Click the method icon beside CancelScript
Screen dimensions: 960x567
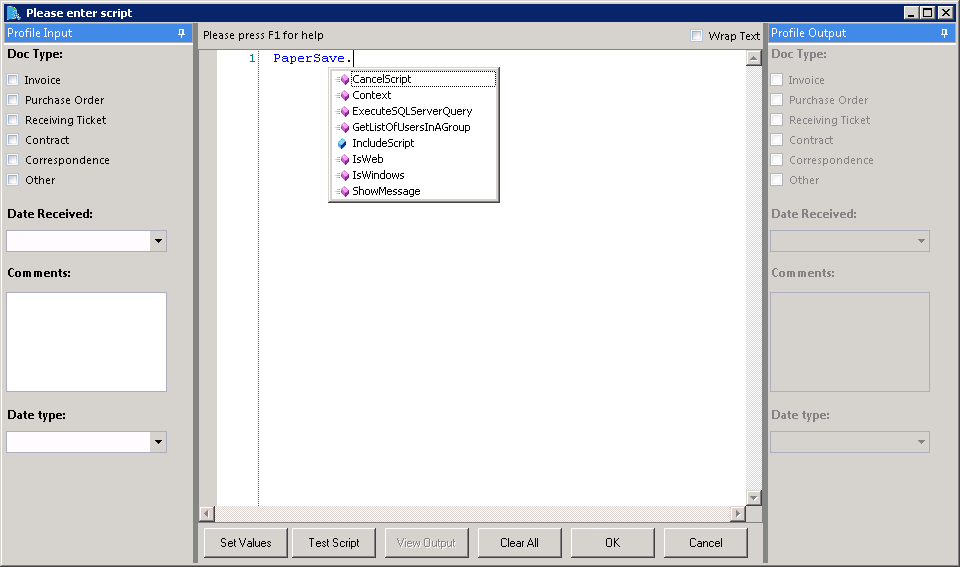point(343,79)
